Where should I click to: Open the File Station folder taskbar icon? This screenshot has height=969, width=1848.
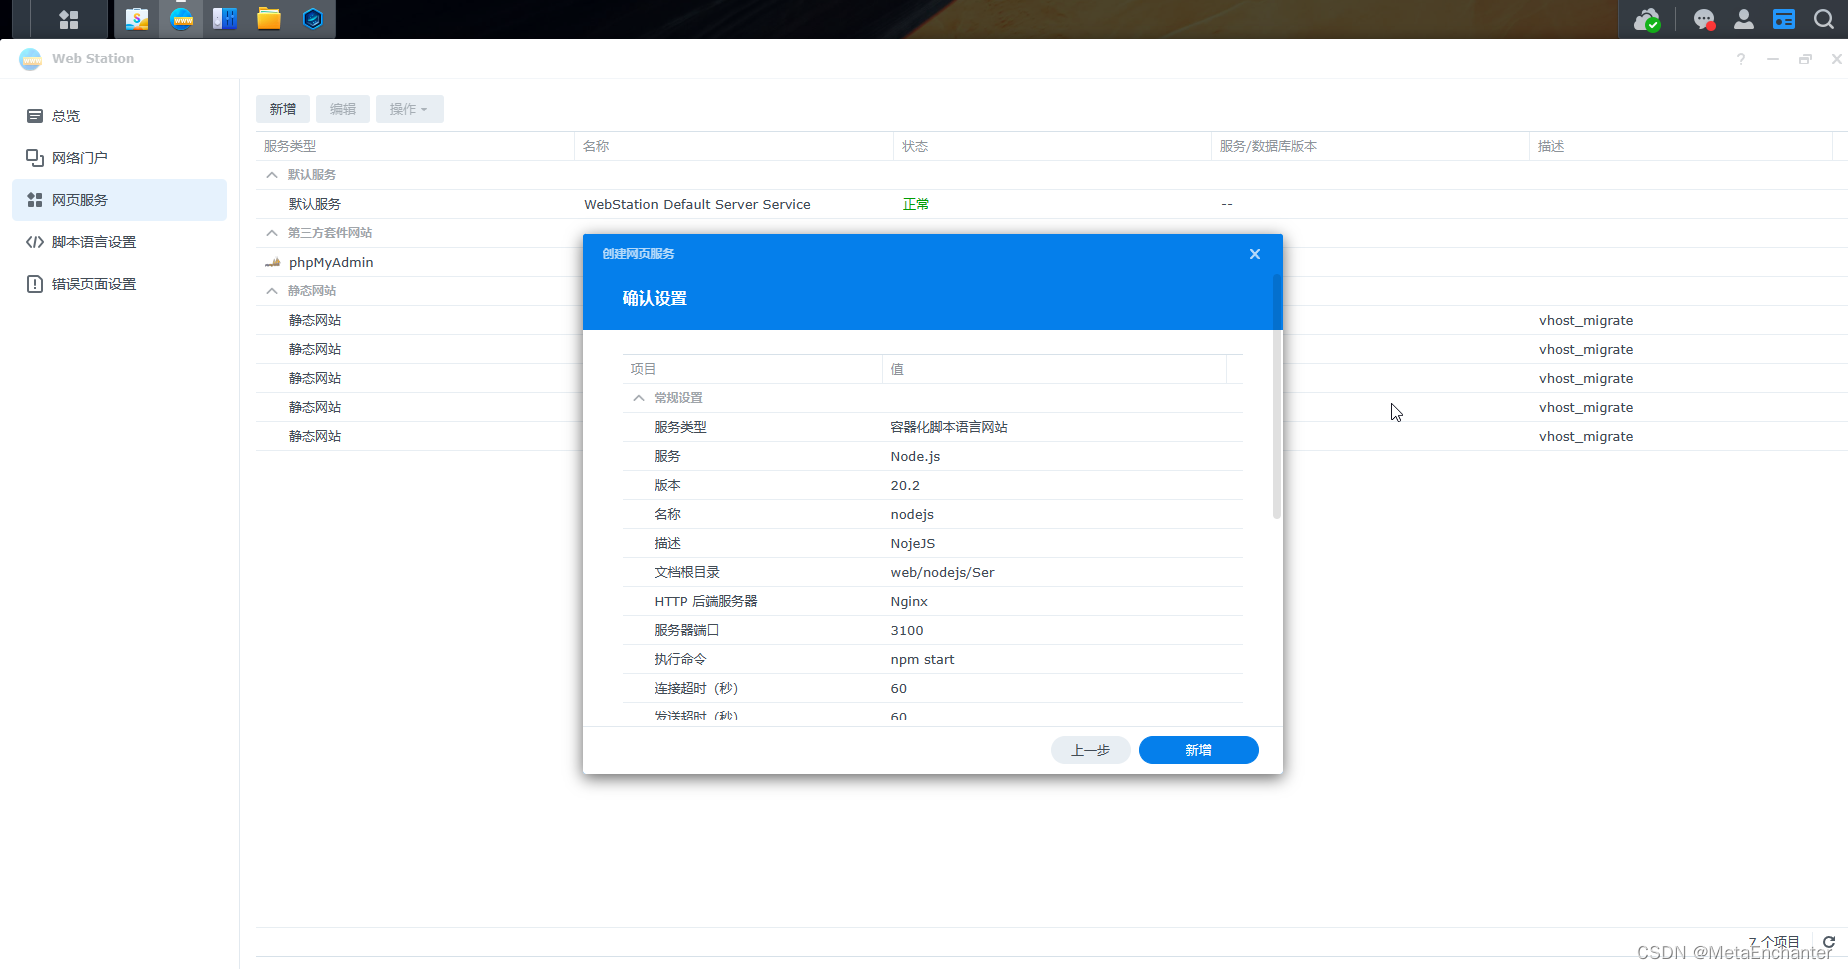pos(269,19)
